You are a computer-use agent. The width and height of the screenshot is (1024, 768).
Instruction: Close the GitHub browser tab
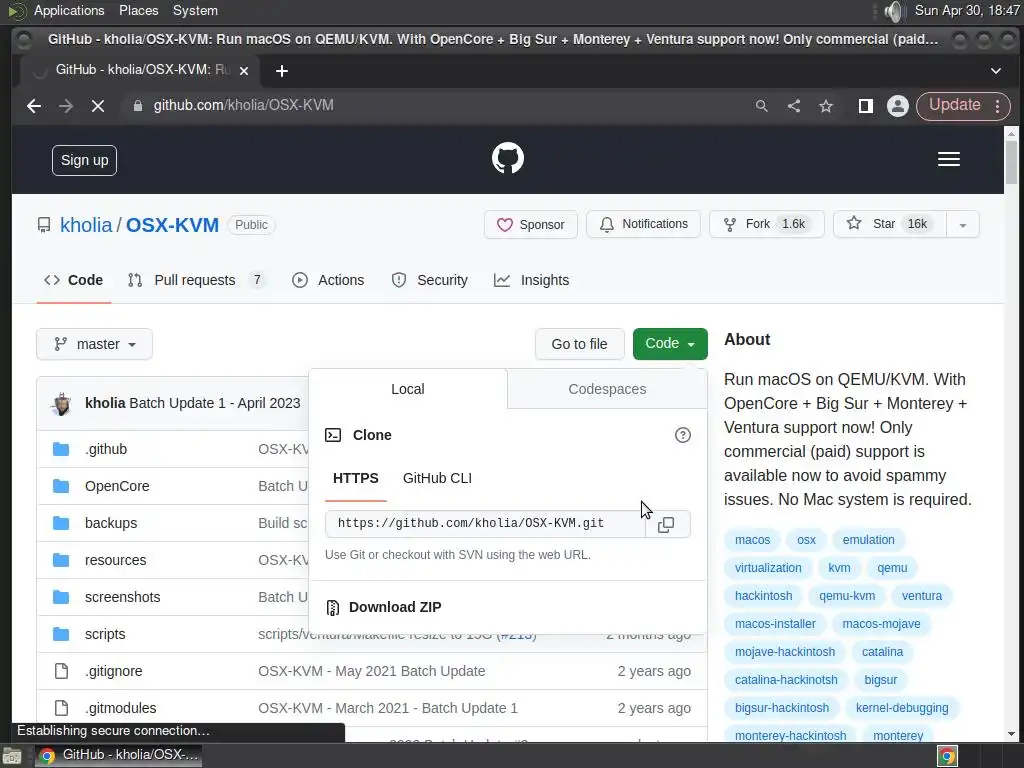click(244, 71)
